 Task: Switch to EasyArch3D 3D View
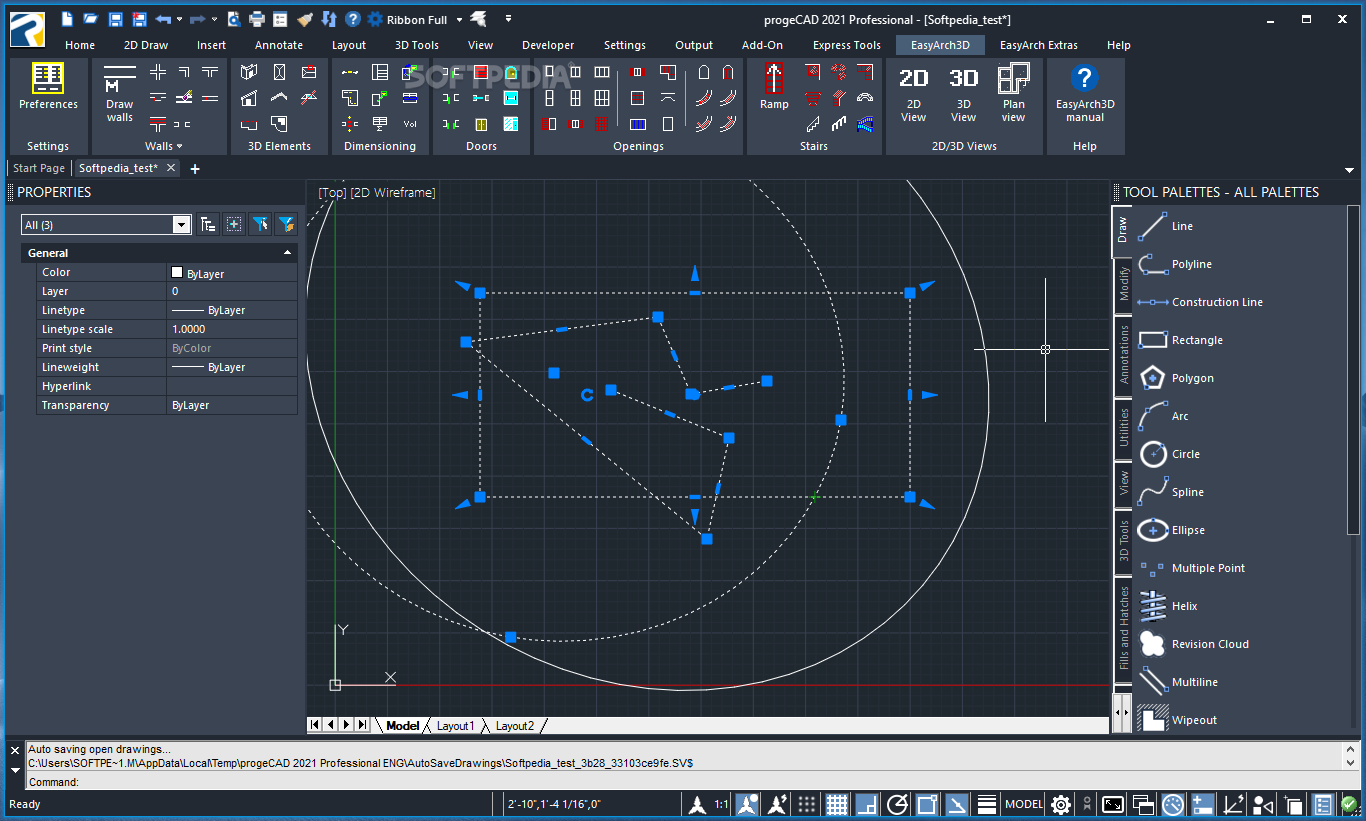point(963,95)
